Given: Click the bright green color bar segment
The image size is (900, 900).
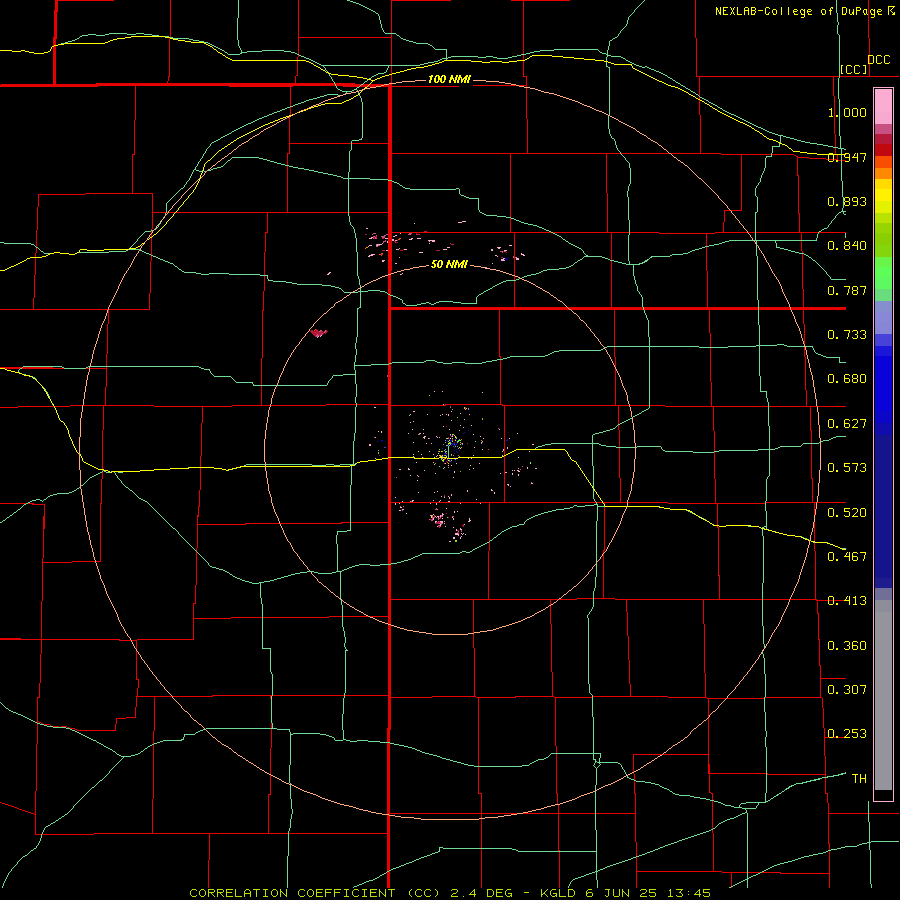Looking at the screenshot, I should (883, 273).
